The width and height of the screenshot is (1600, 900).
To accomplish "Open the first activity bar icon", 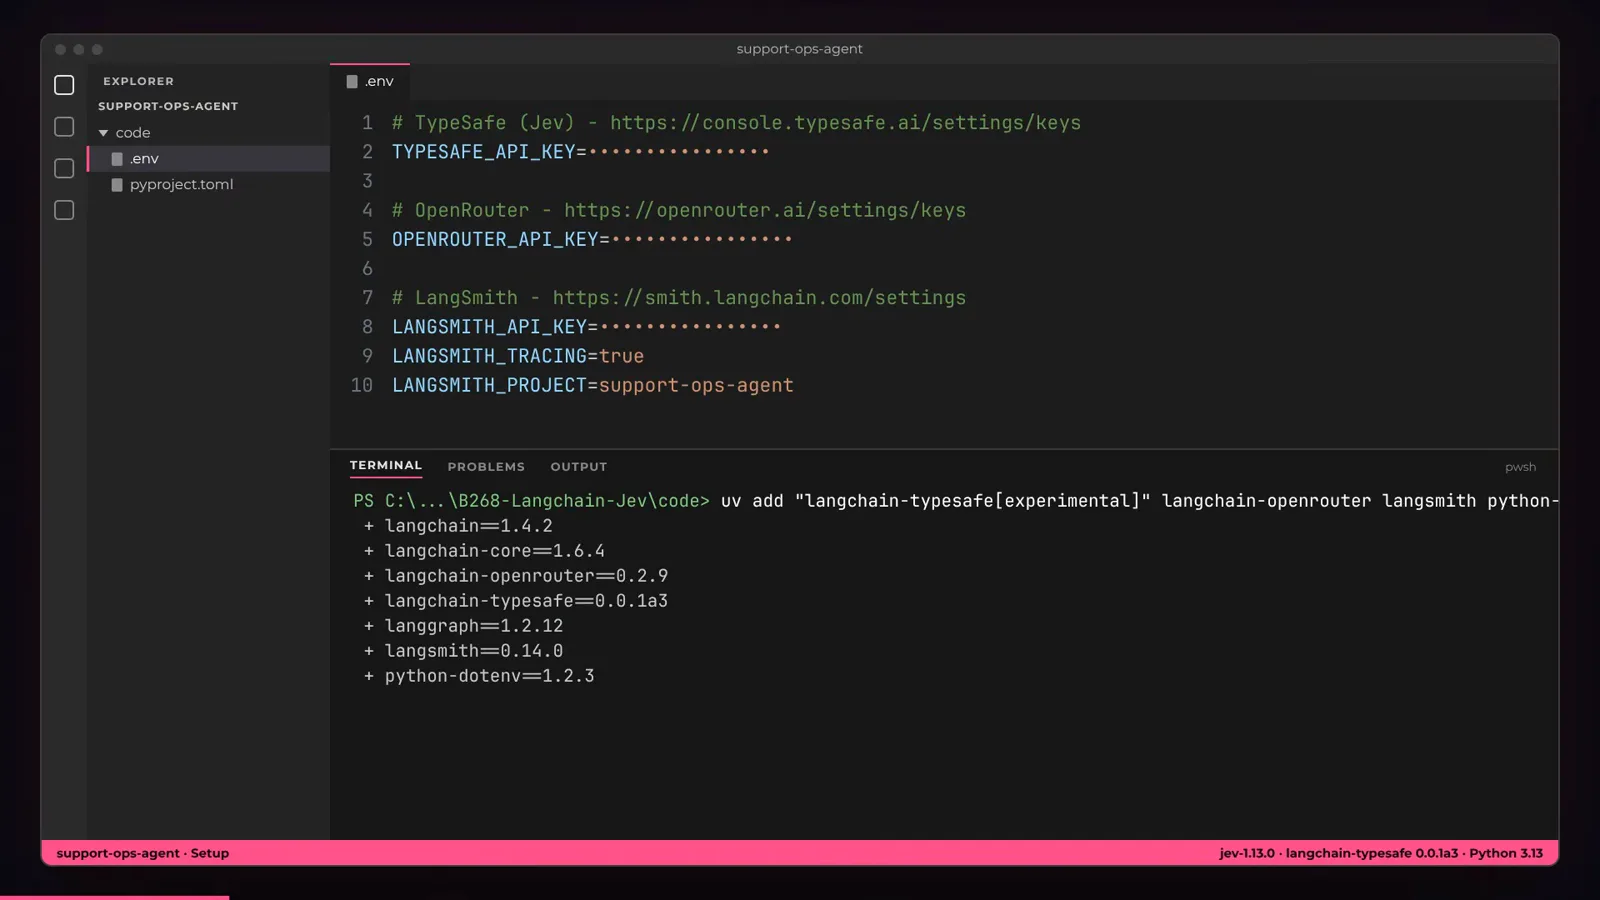I will click(x=64, y=85).
